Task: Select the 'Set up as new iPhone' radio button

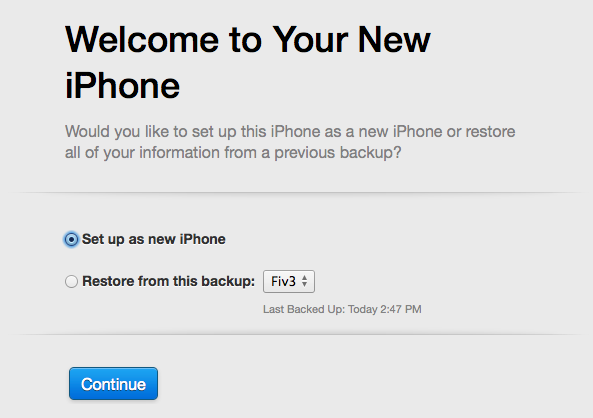Action: coord(71,239)
